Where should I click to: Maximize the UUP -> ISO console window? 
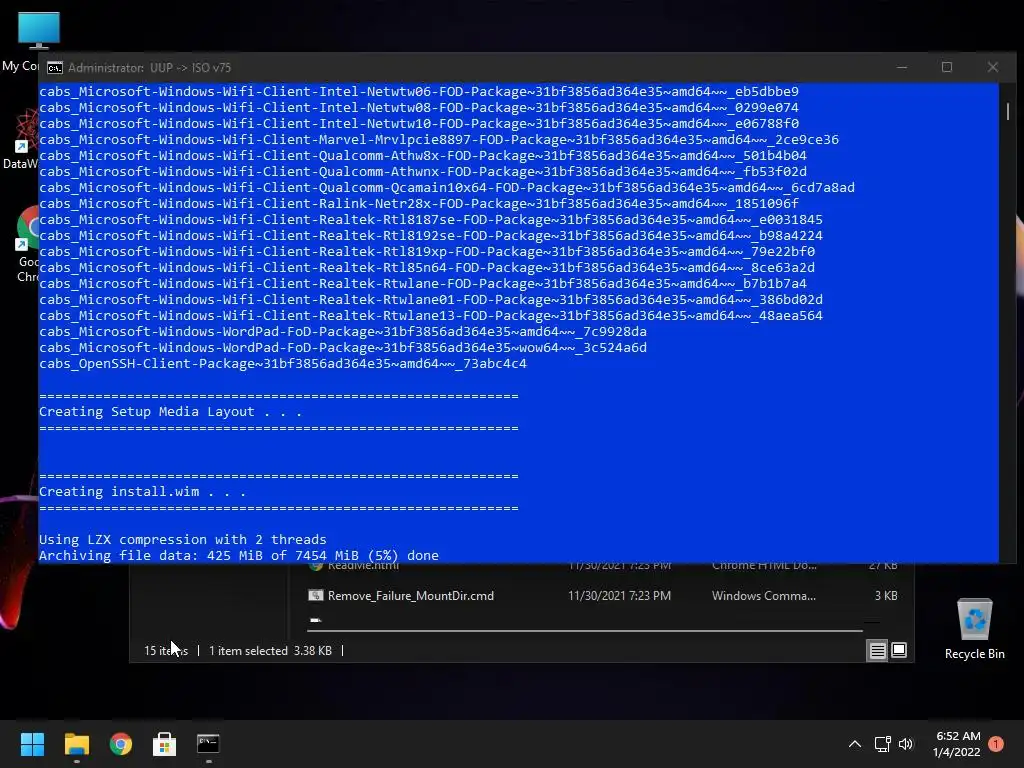point(947,67)
